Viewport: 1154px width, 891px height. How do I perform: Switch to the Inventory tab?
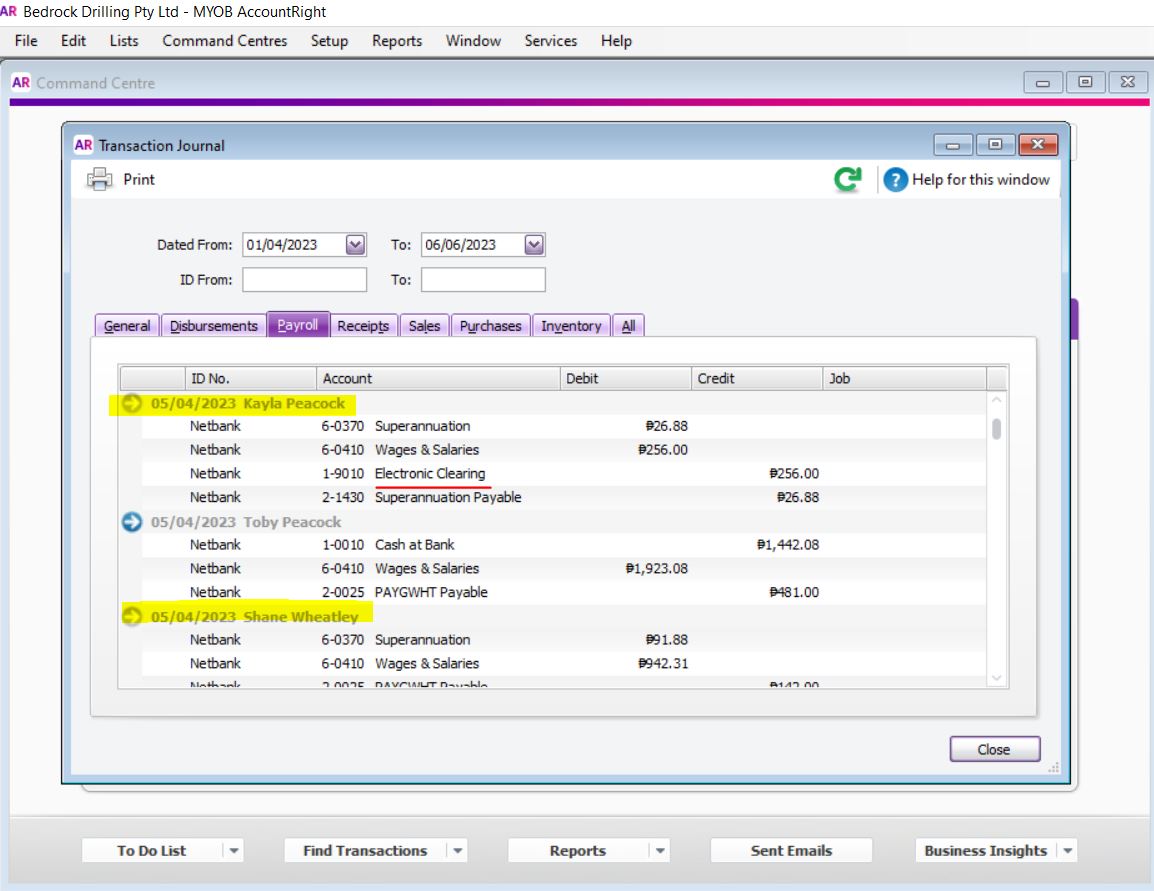point(571,325)
